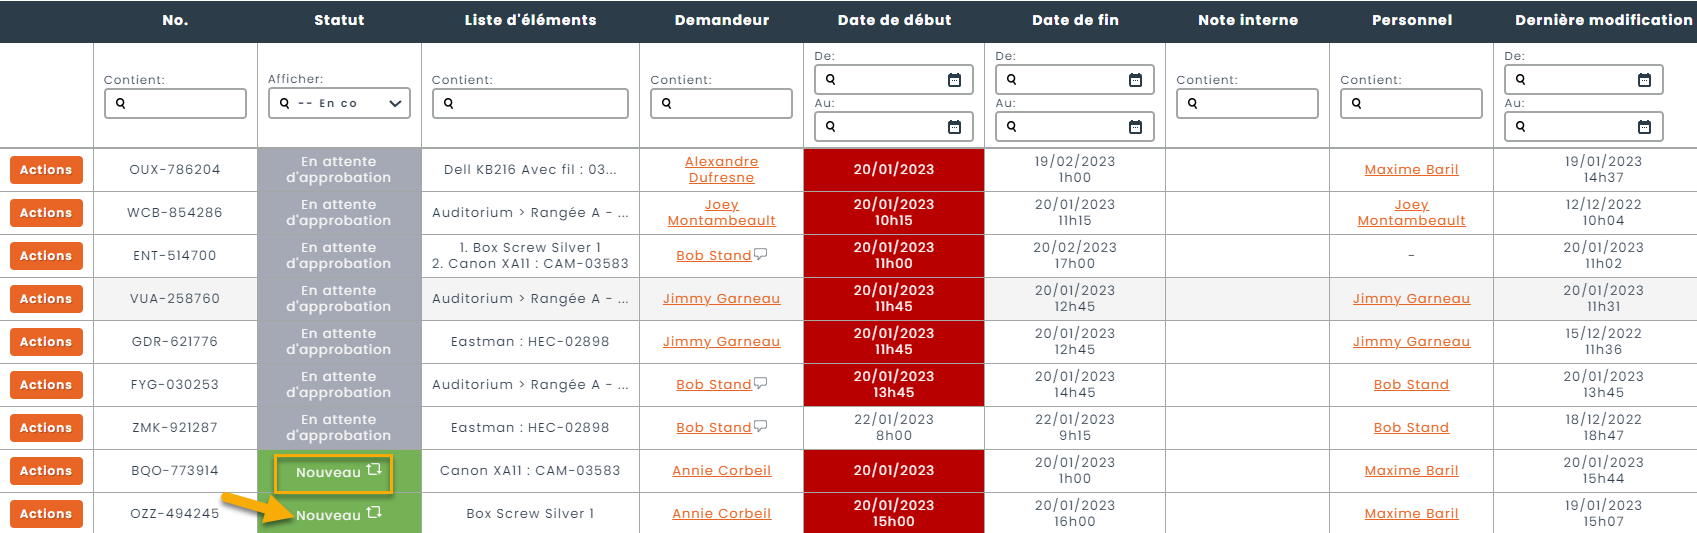Open Alexandre Dufresne requester link
Image resolution: width=1697 pixels, height=533 pixels.
(721, 170)
